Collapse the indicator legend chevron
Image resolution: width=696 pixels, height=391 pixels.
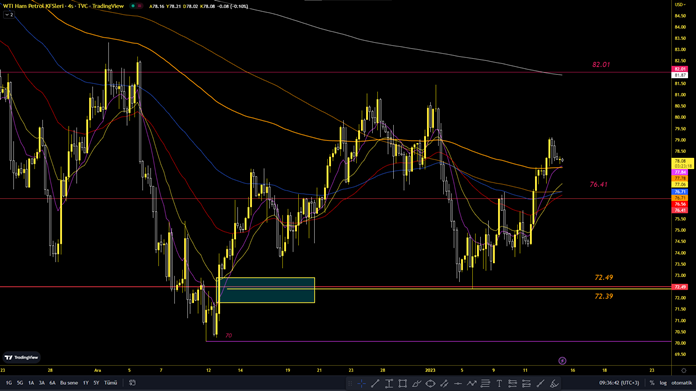pos(9,15)
